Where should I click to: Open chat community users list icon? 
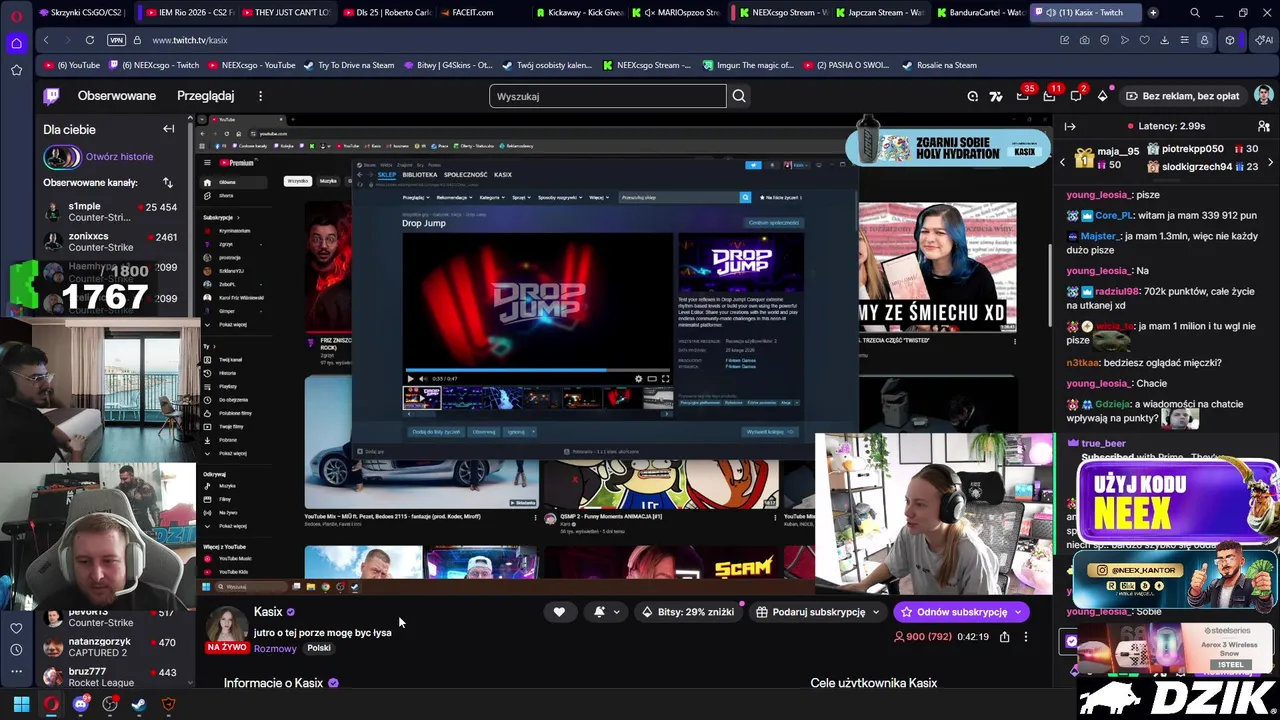1262,126
